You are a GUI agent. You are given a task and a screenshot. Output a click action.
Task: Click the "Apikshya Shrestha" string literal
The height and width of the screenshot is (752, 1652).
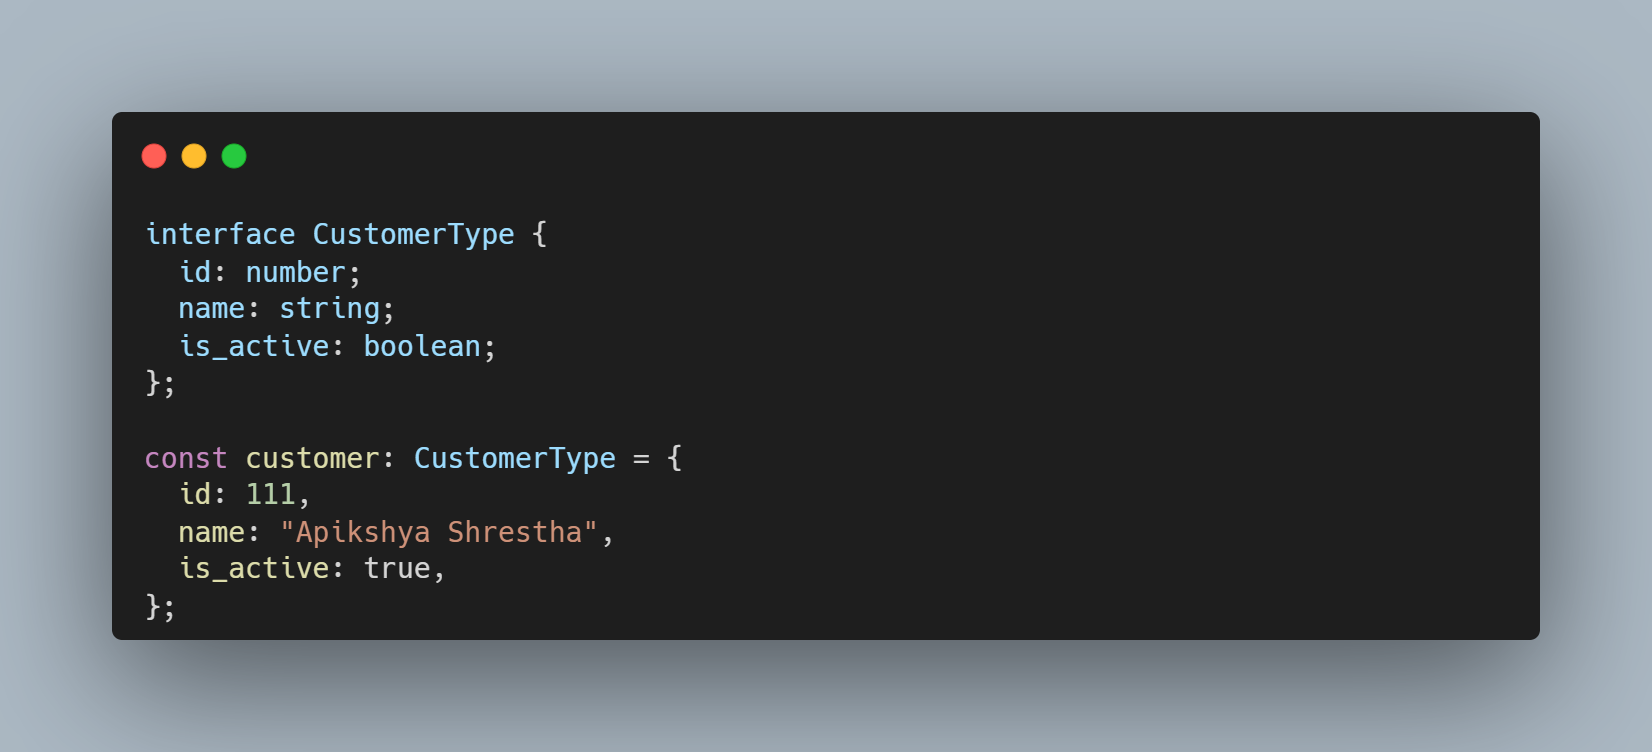[x=438, y=532]
